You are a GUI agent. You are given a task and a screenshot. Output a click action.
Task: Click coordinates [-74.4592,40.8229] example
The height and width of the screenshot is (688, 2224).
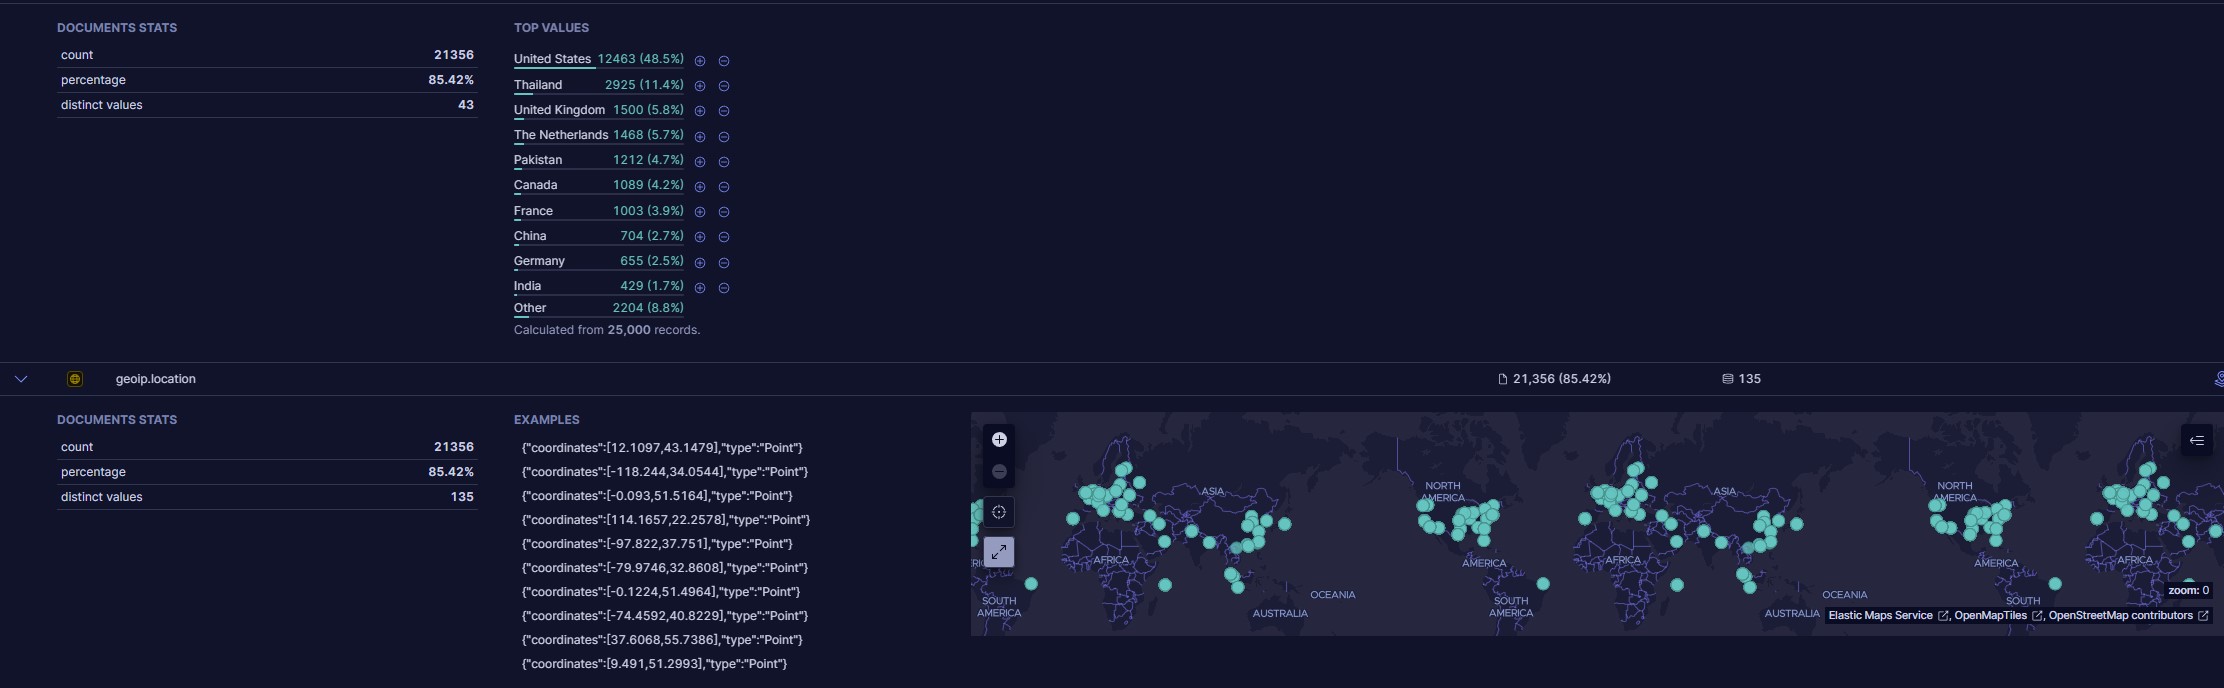(x=665, y=616)
